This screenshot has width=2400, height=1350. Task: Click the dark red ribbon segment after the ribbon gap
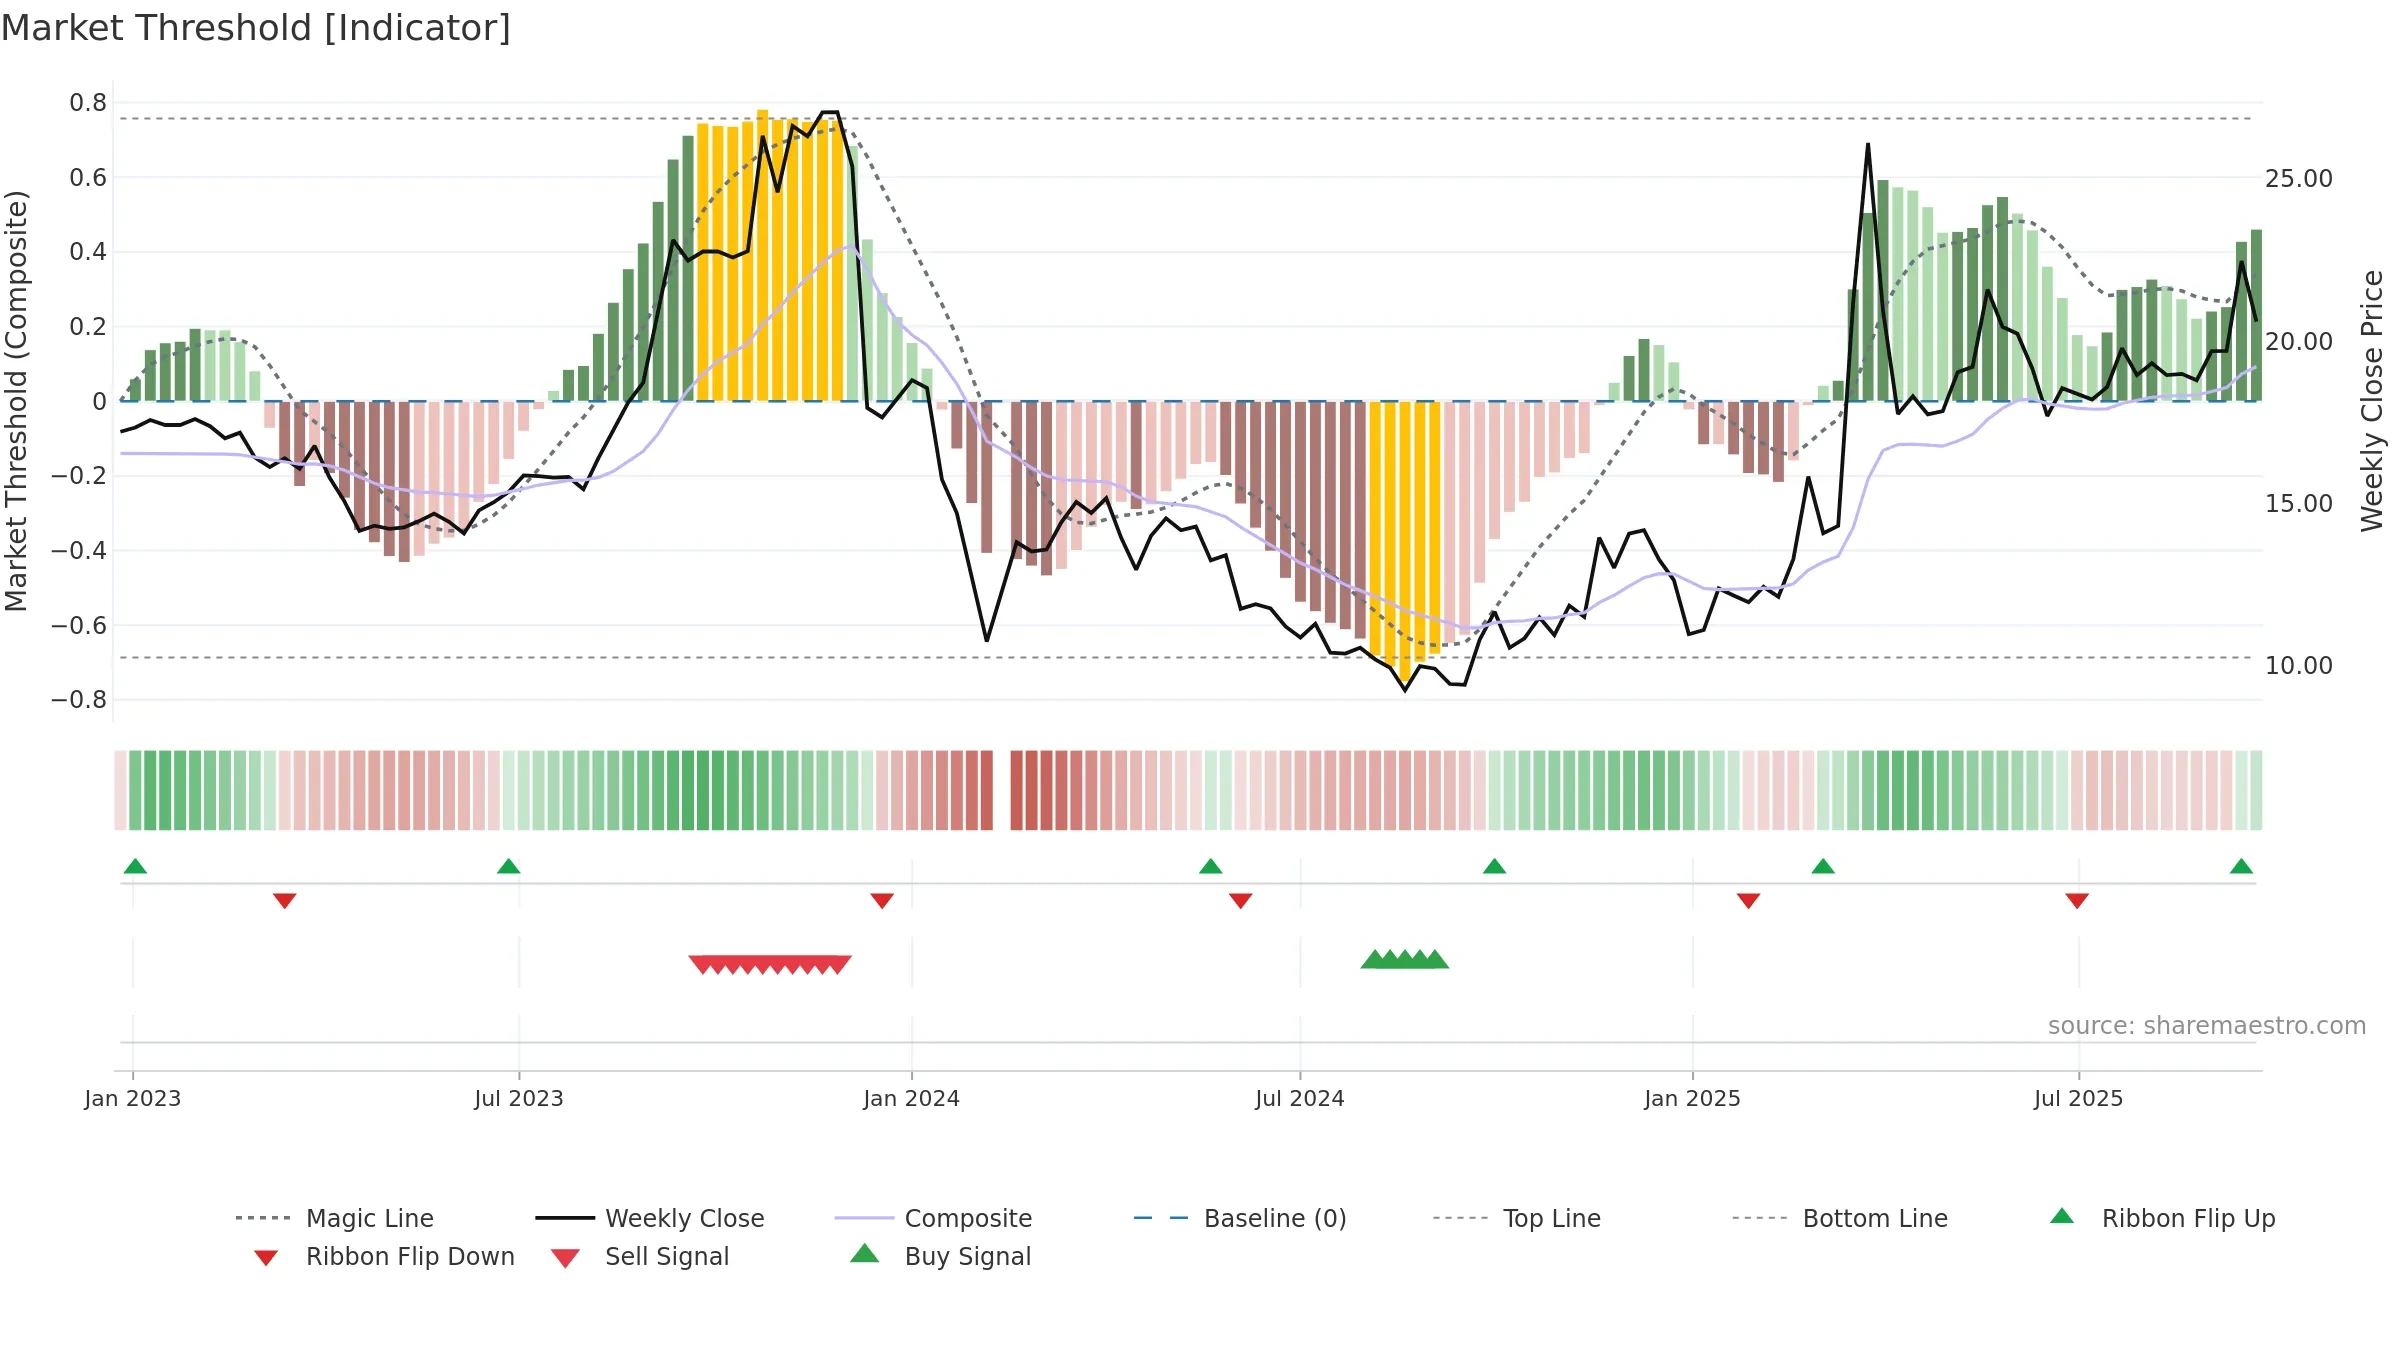[1017, 790]
